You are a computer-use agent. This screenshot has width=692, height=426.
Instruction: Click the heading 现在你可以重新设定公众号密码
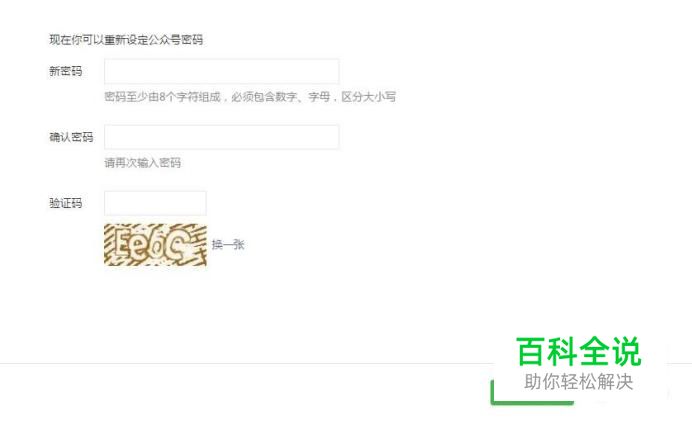(x=126, y=40)
